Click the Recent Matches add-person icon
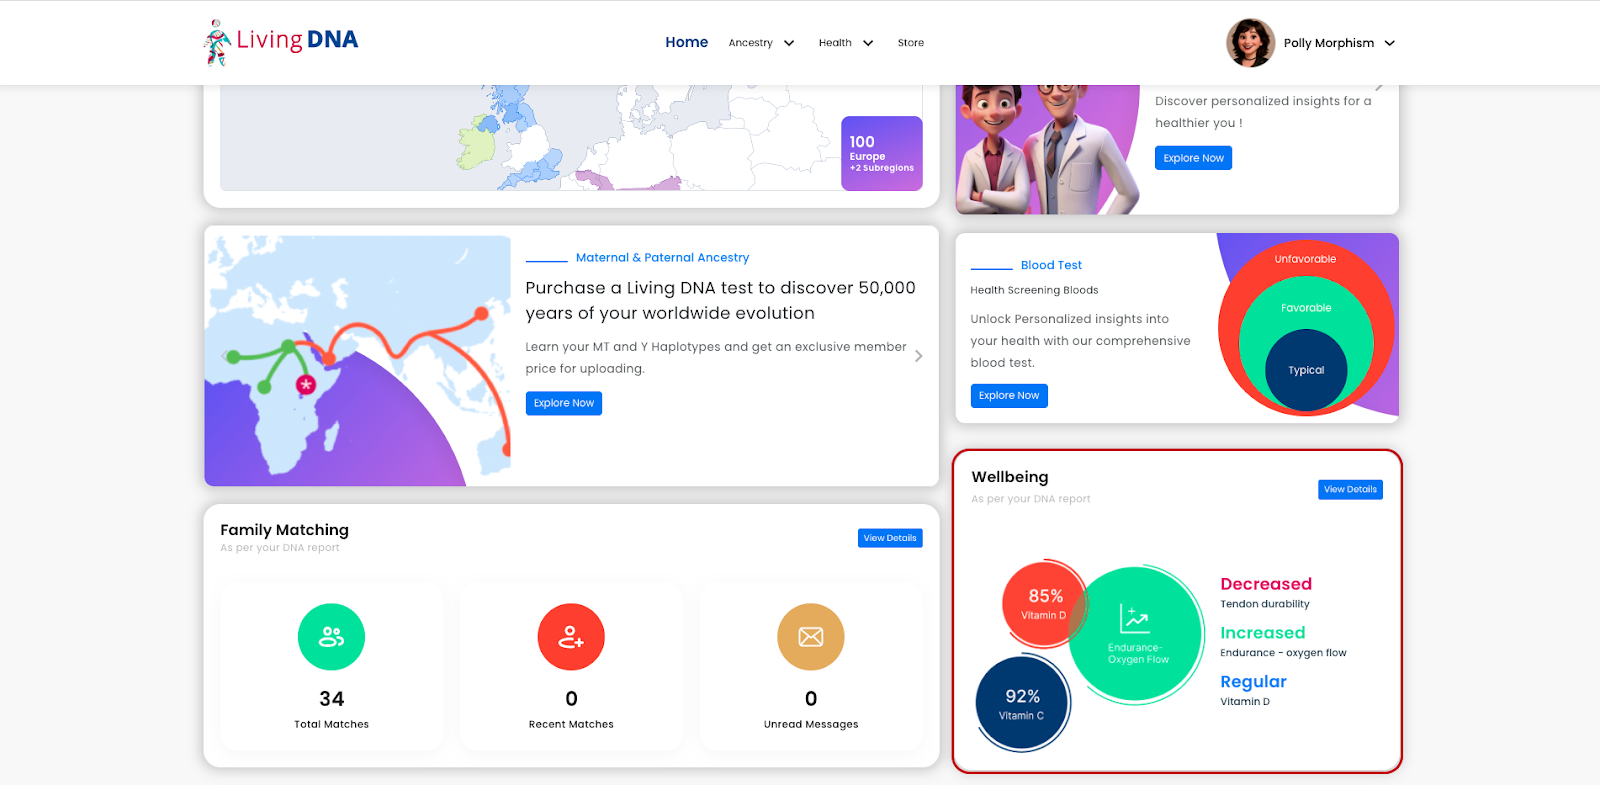 click(x=571, y=637)
